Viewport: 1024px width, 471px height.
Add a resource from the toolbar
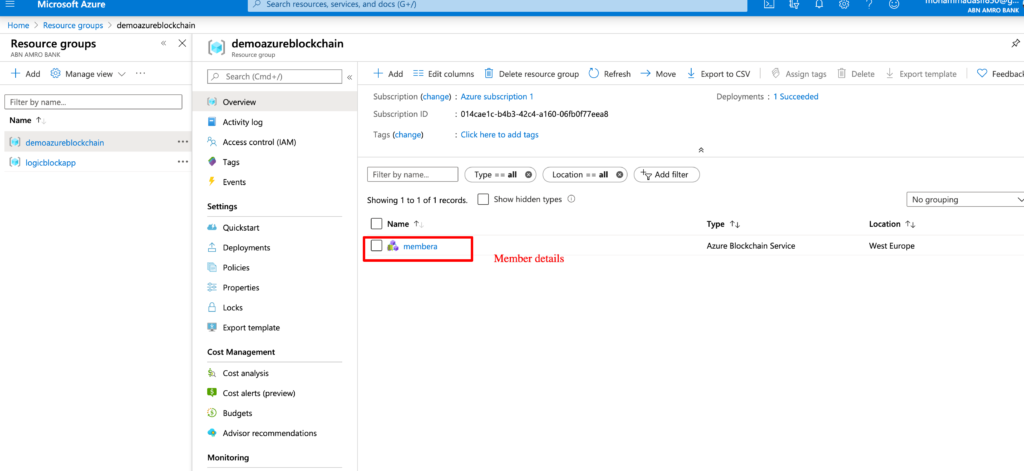388,74
